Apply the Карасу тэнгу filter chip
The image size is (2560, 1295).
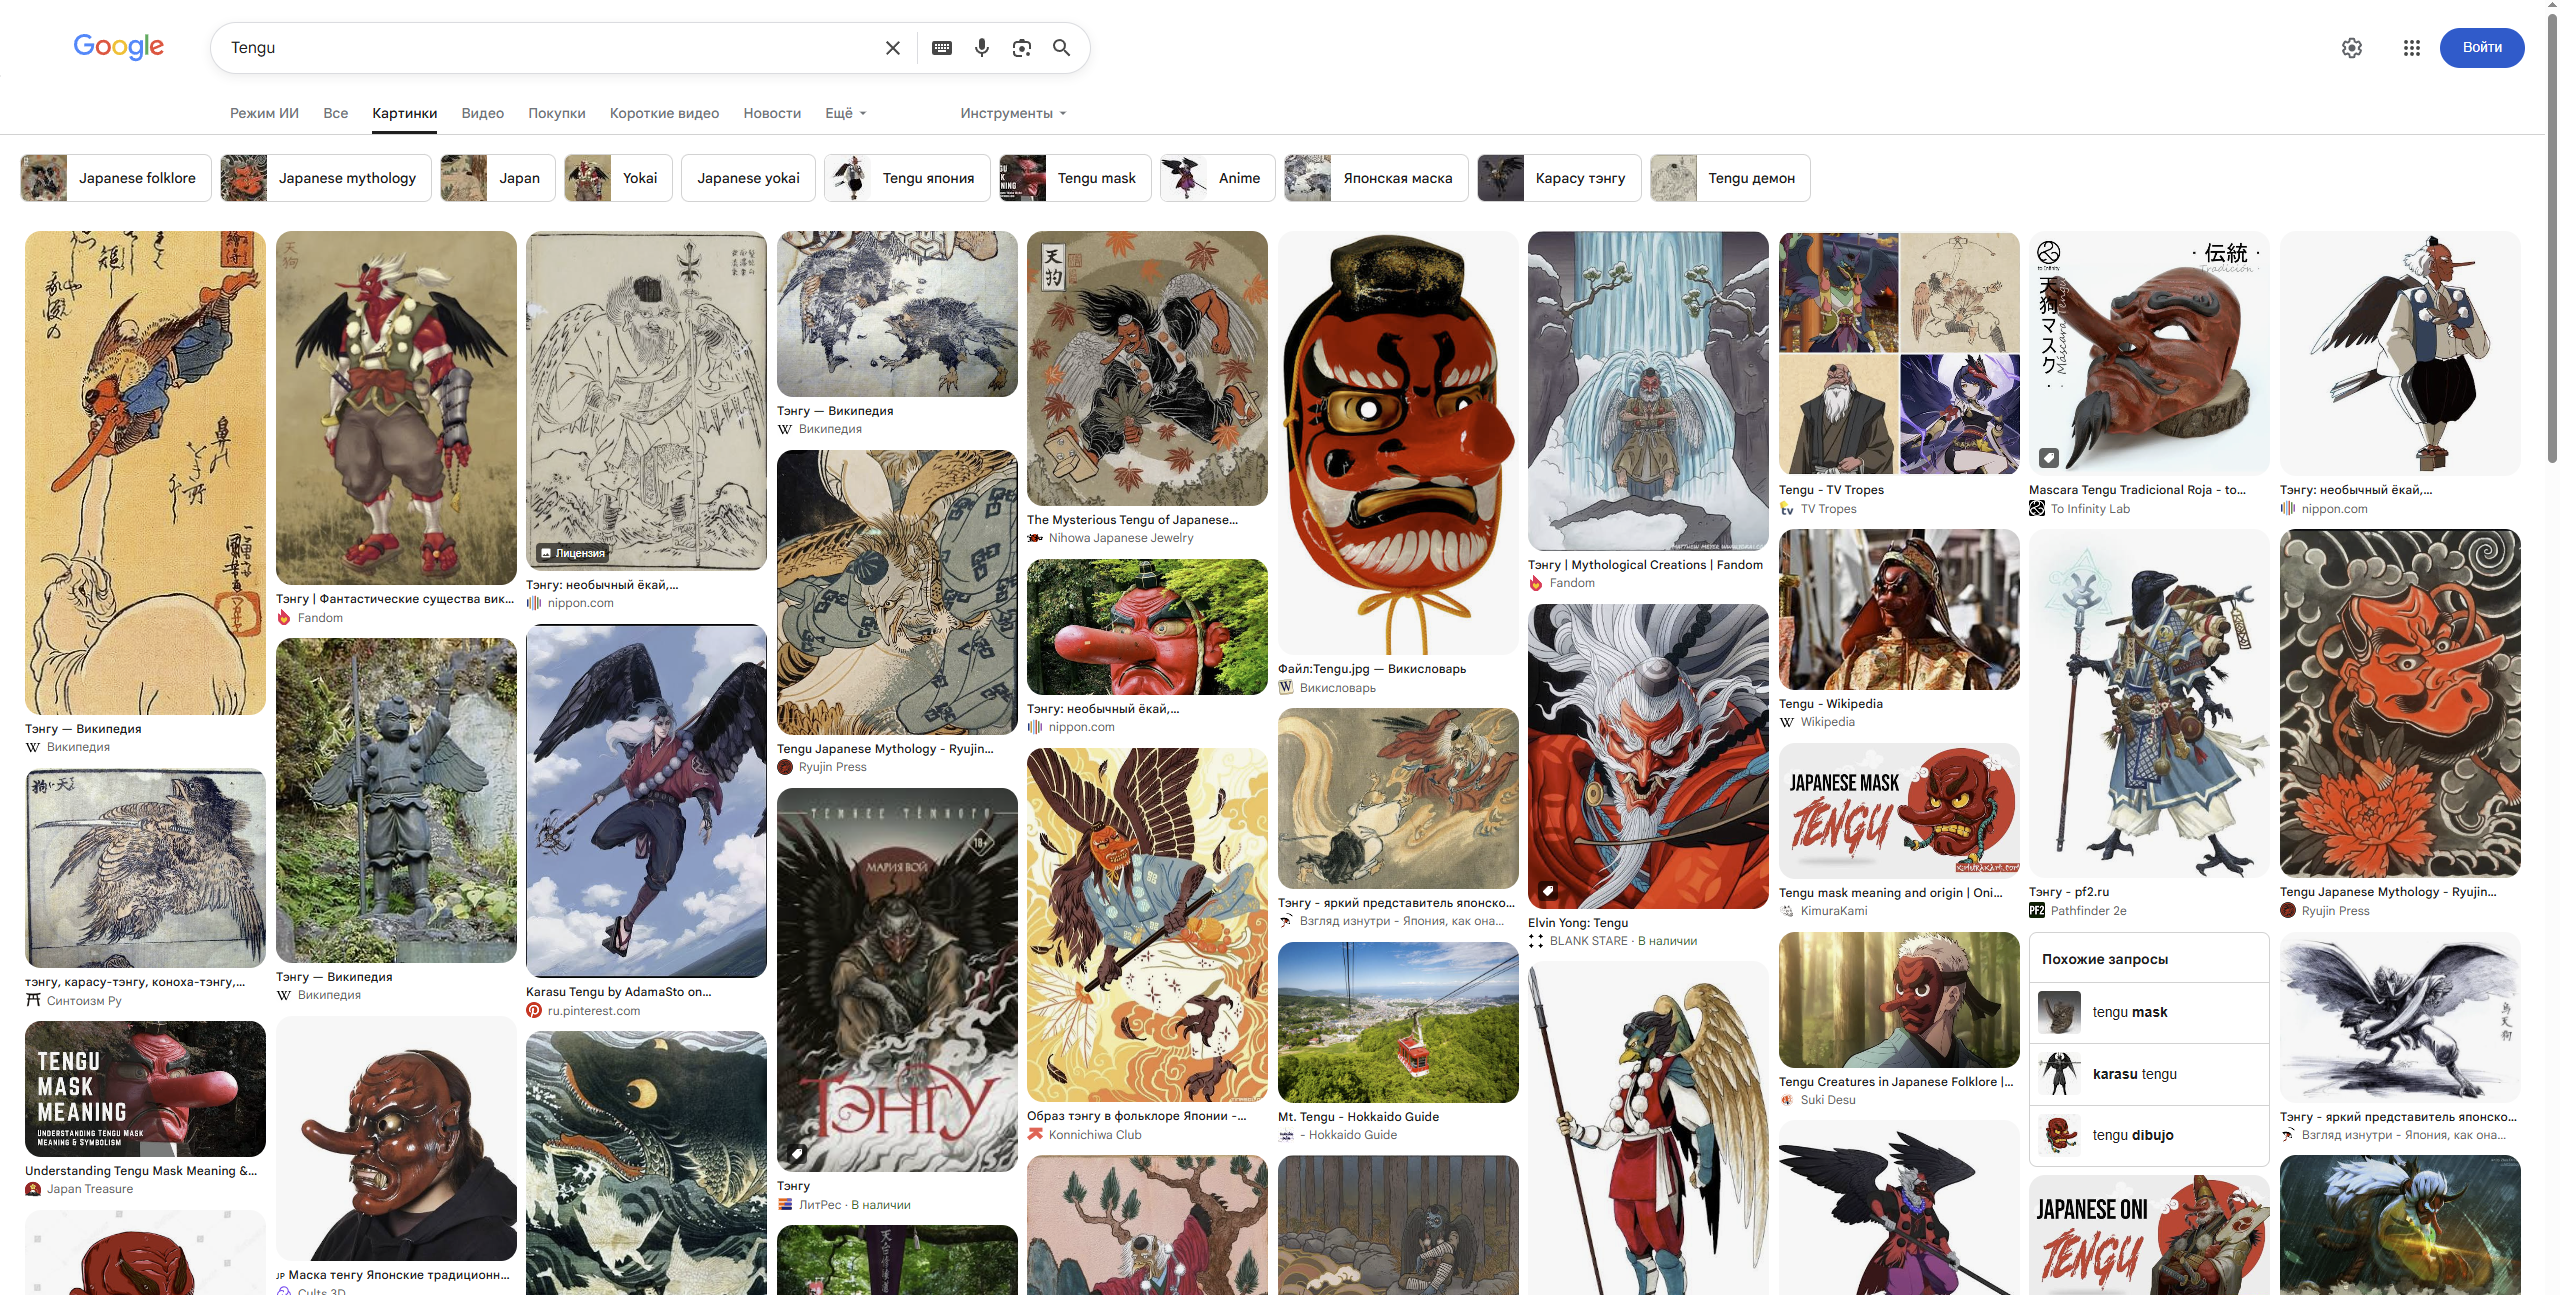1559,178
